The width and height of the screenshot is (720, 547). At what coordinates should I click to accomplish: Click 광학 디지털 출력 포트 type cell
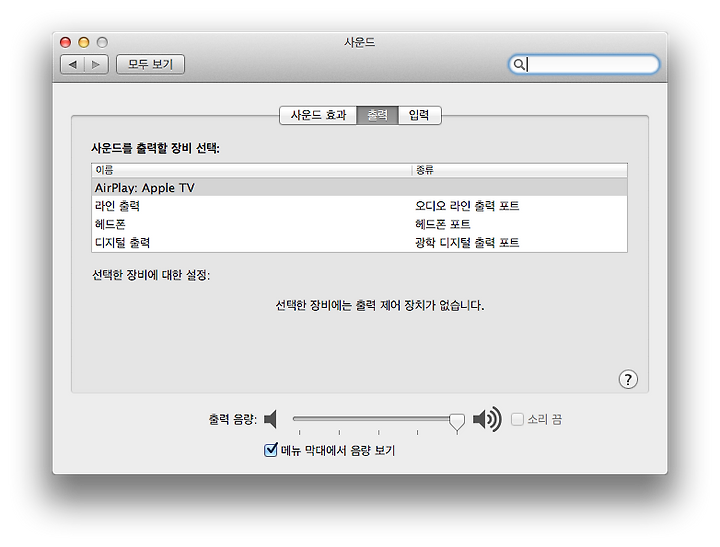pyautogui.click(x=467, y=242)
